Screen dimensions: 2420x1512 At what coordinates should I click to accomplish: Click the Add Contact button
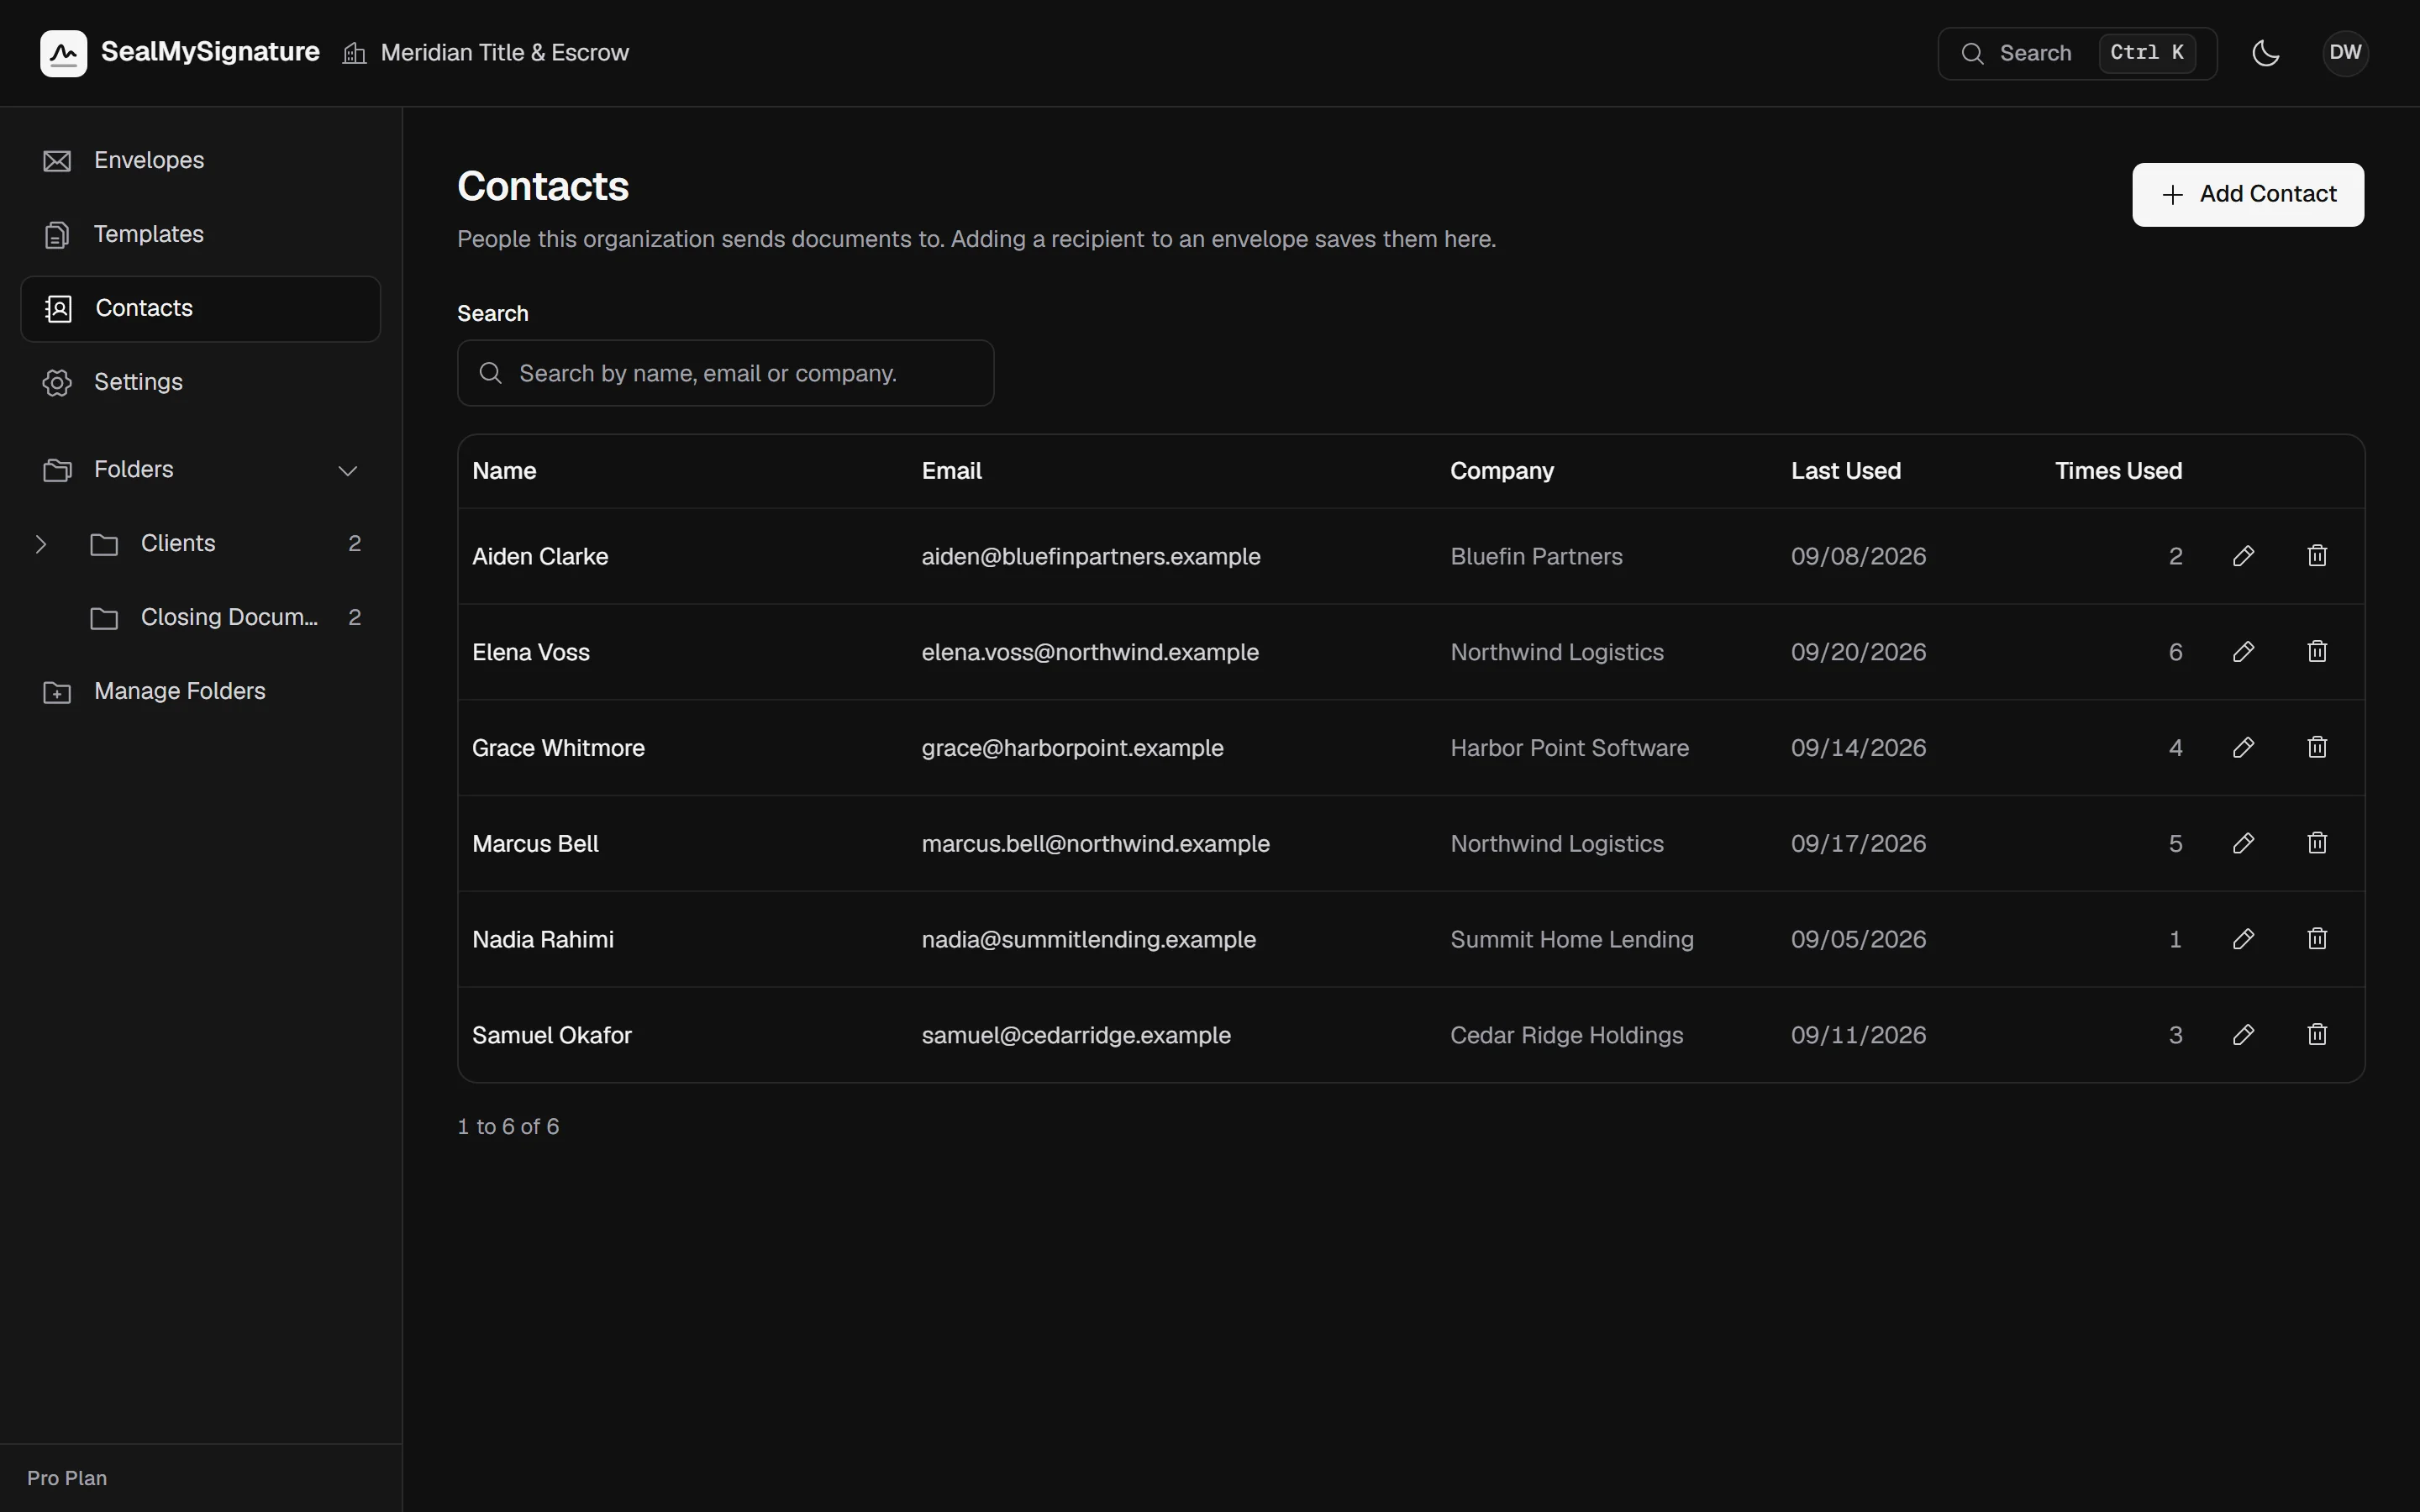click(2248, 195)
